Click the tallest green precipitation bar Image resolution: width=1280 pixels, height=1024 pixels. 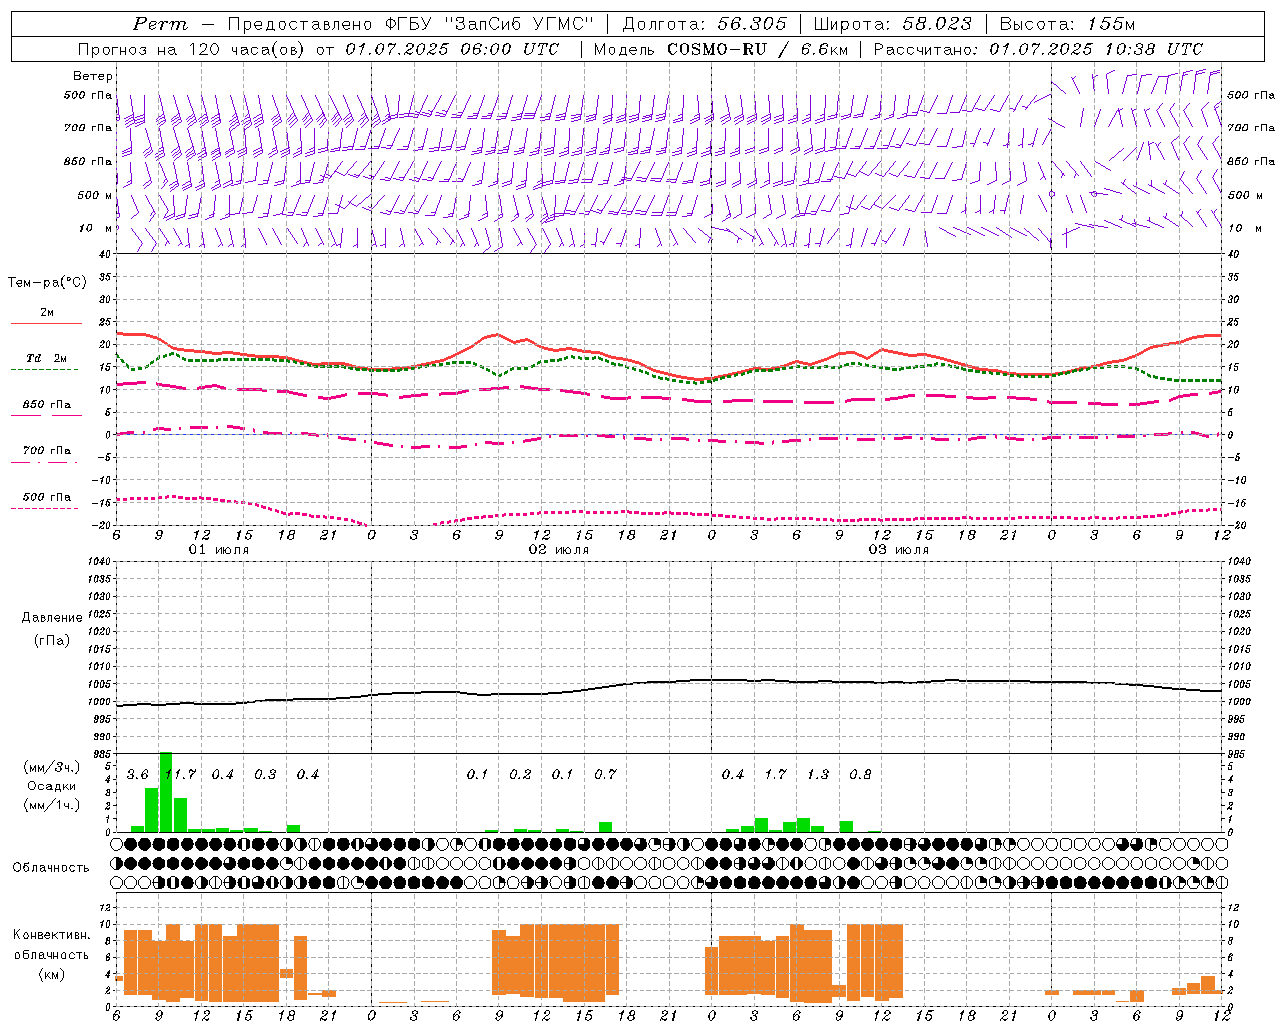(x=166, y=792)
